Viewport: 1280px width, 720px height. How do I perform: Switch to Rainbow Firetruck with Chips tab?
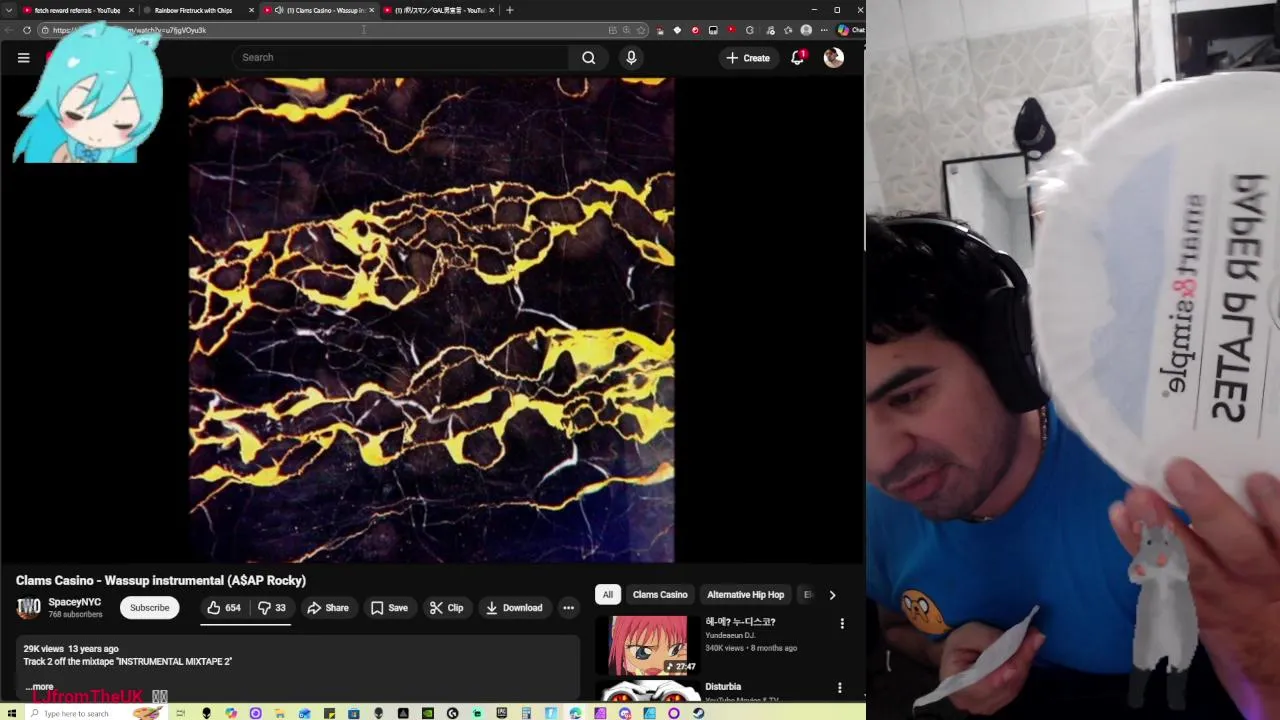193,10
